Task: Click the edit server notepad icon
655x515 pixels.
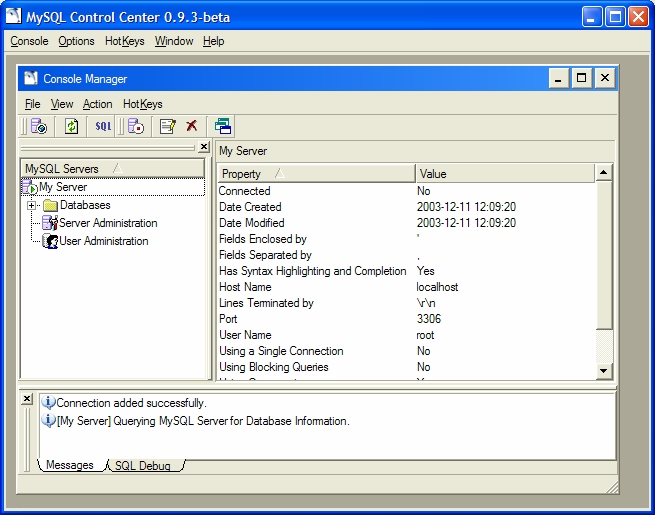Action: [x=168, y=126]
